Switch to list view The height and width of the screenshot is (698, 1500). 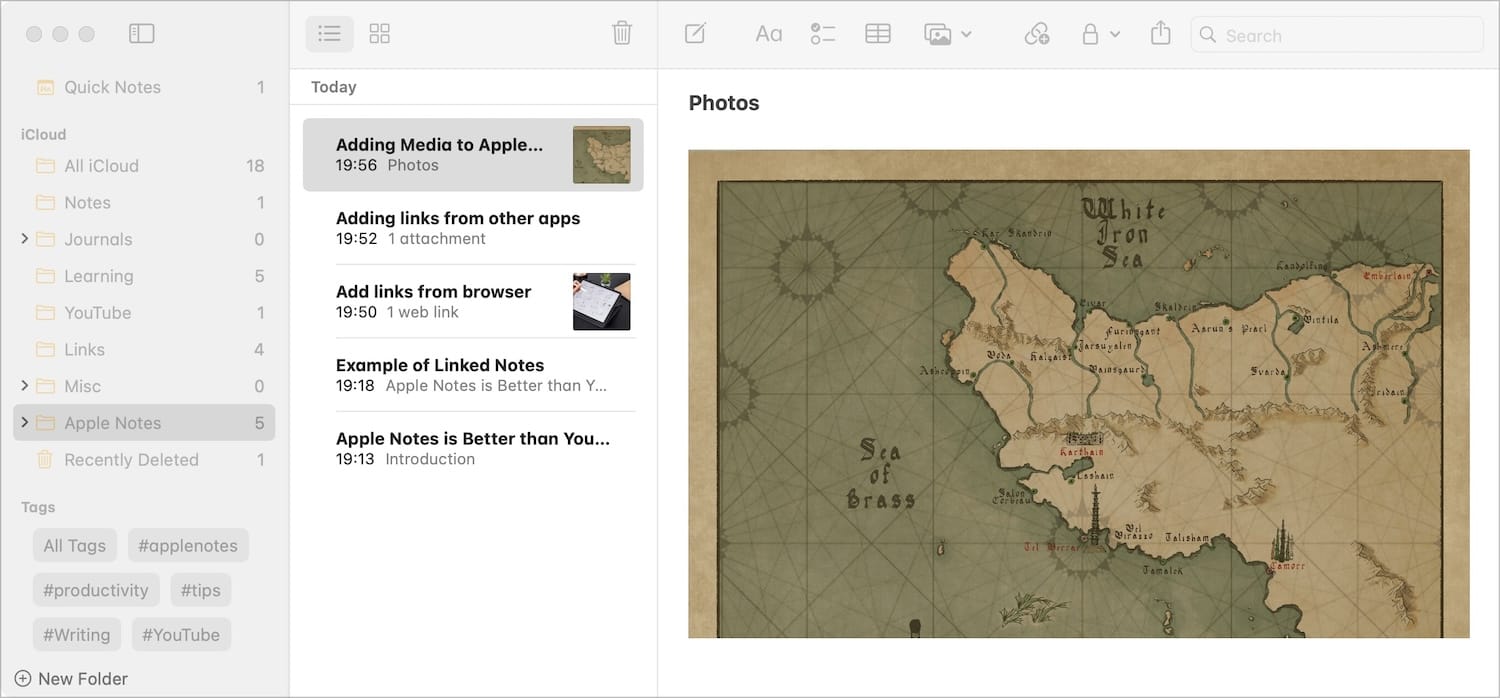coord(329,34)
